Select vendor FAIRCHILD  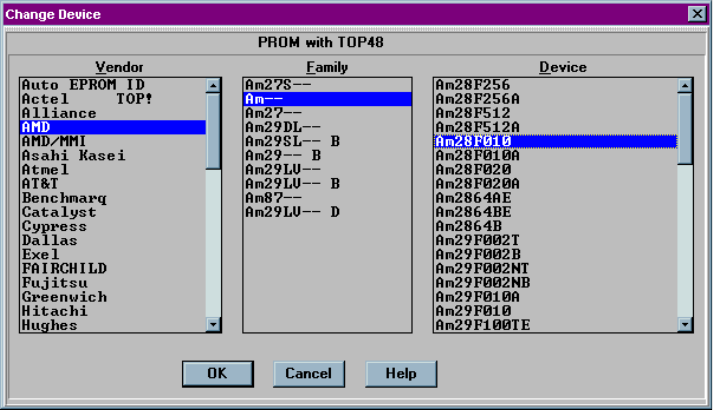[x=113, y=269]
